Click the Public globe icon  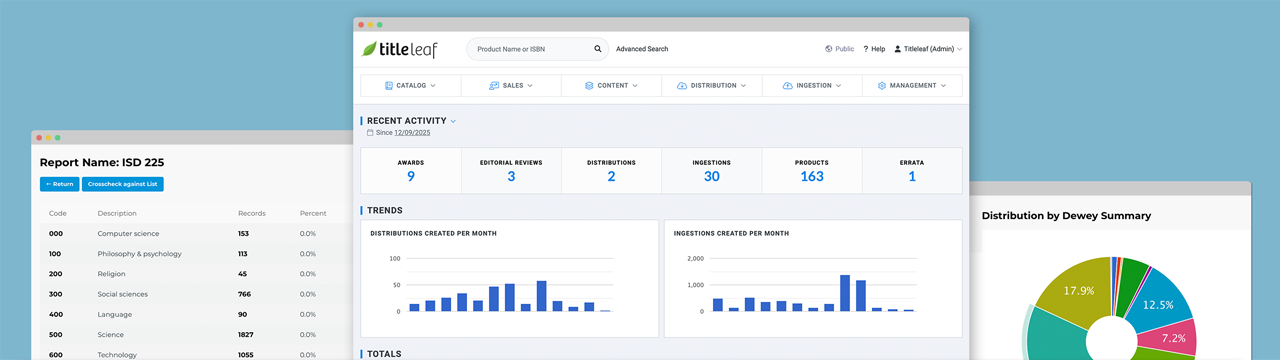829,49
